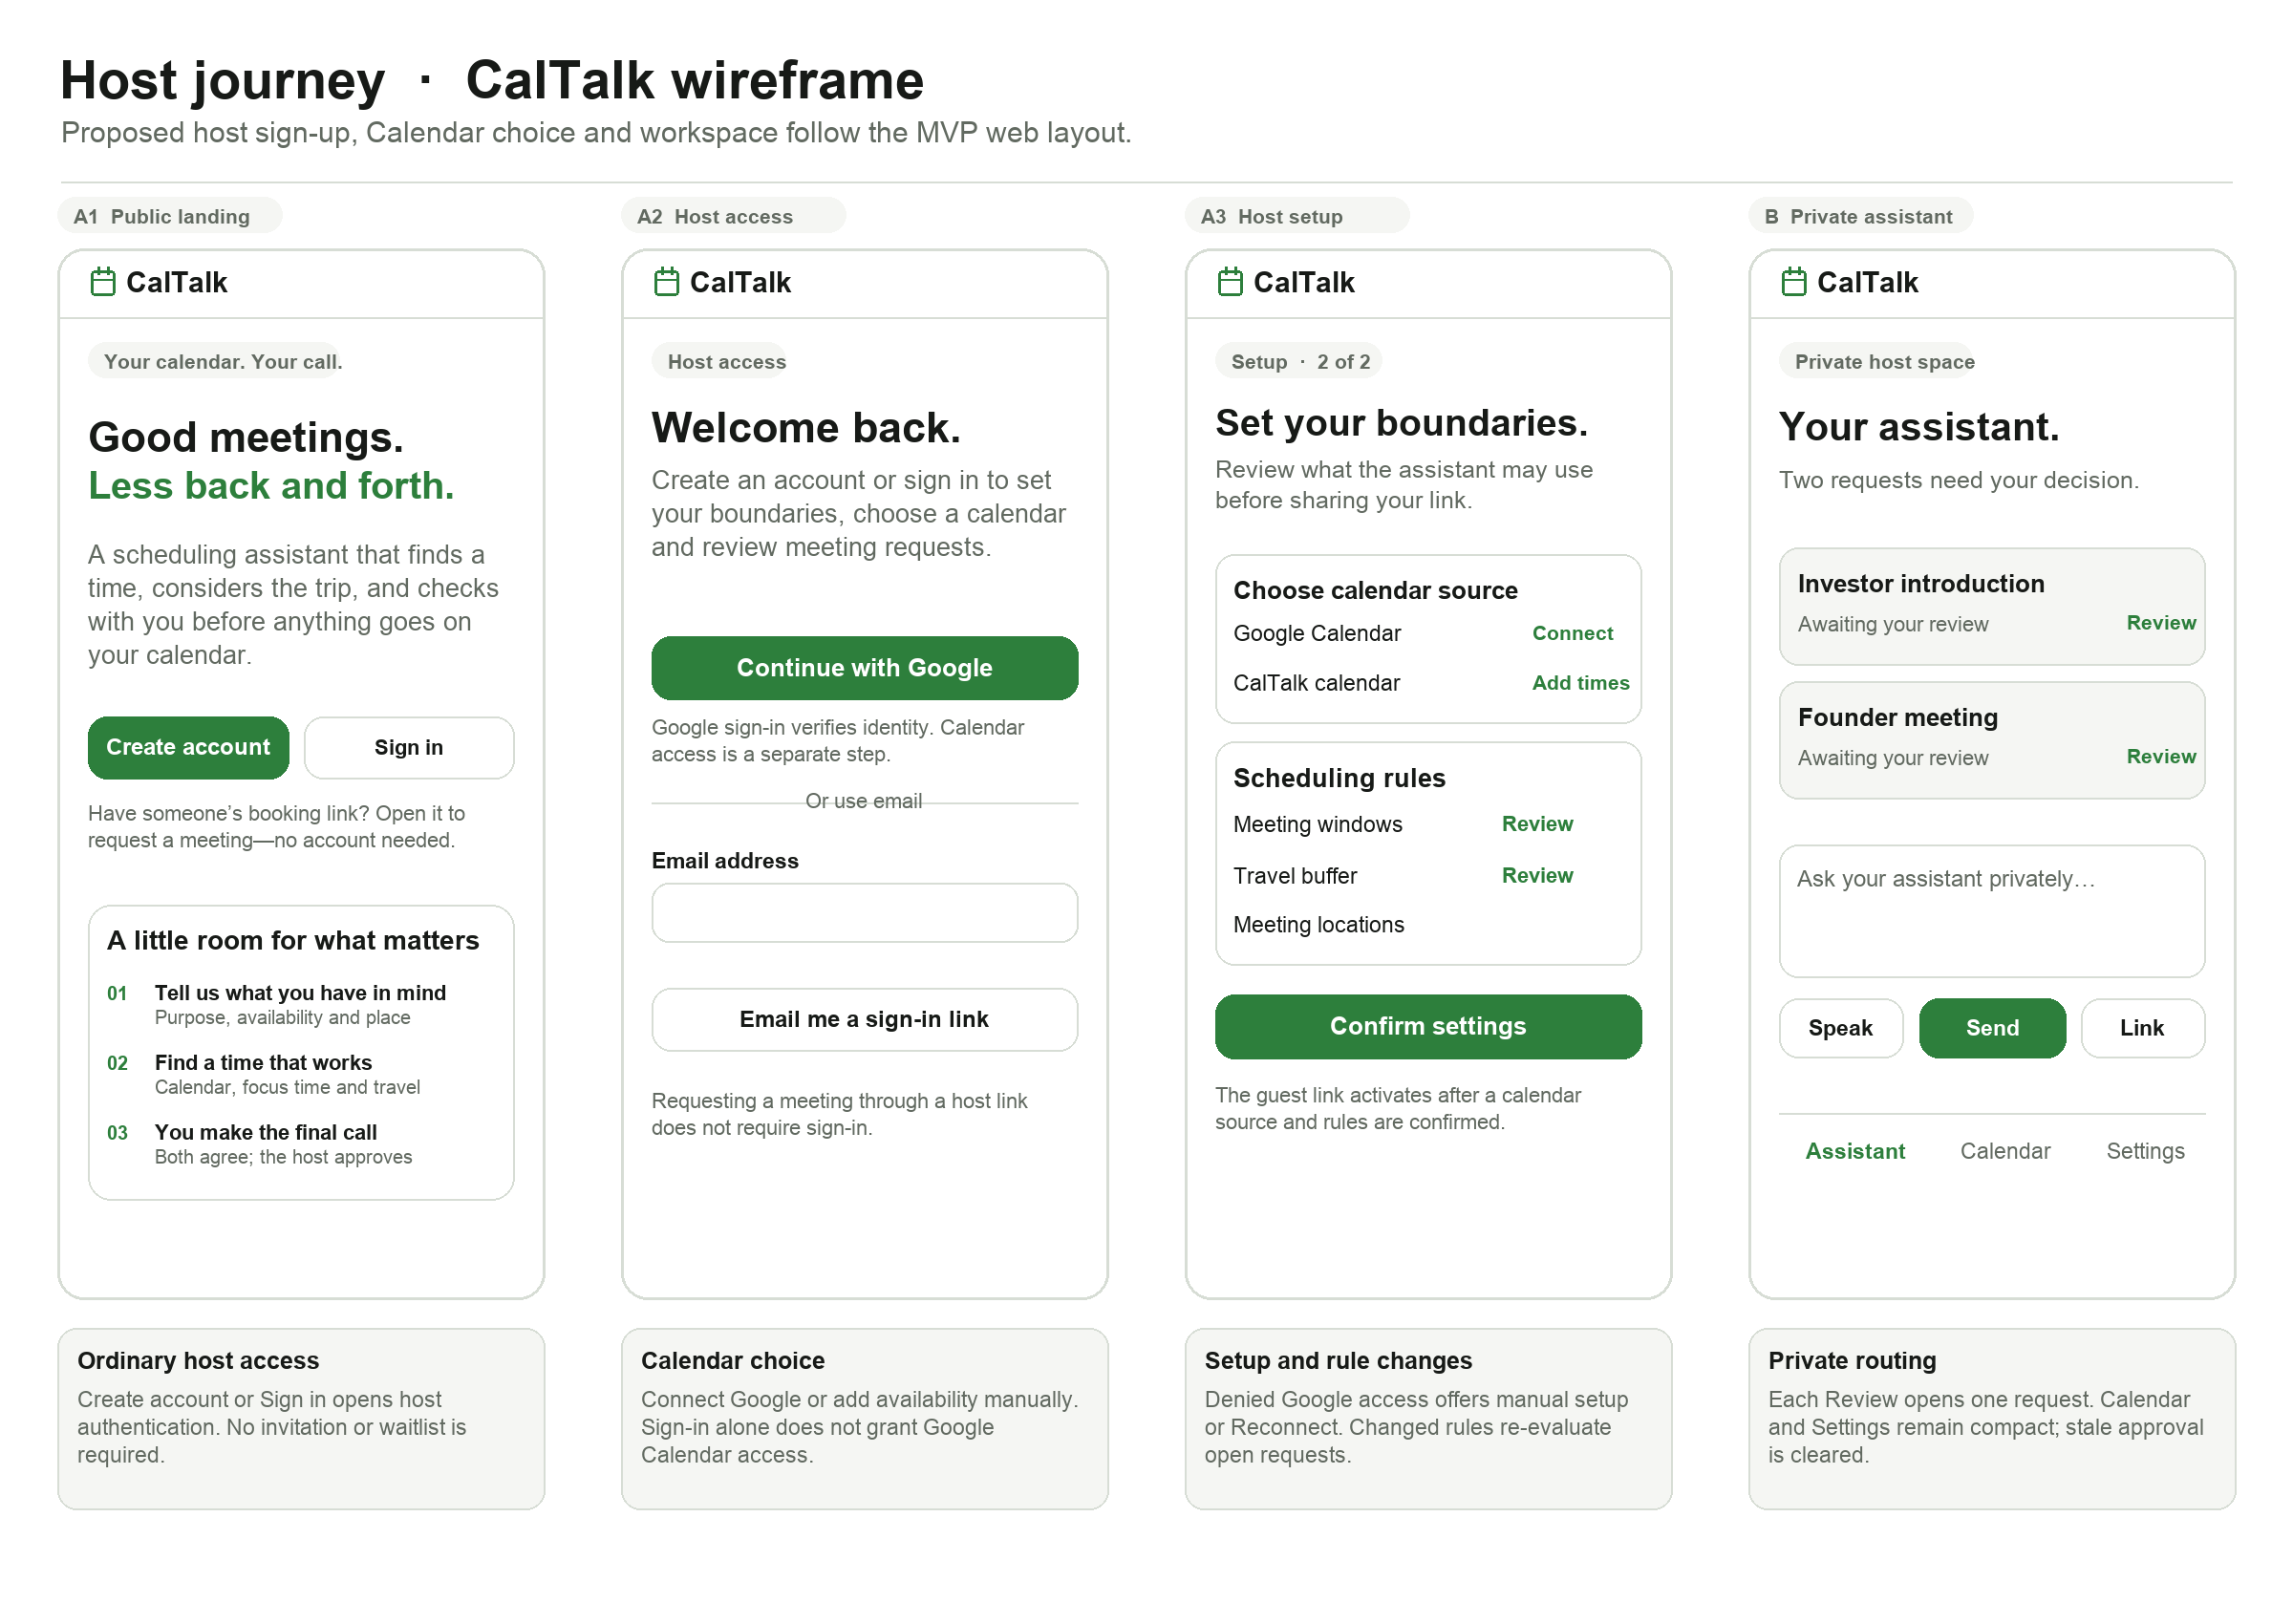Switch to the Calendar tab

[2004, 1151]
